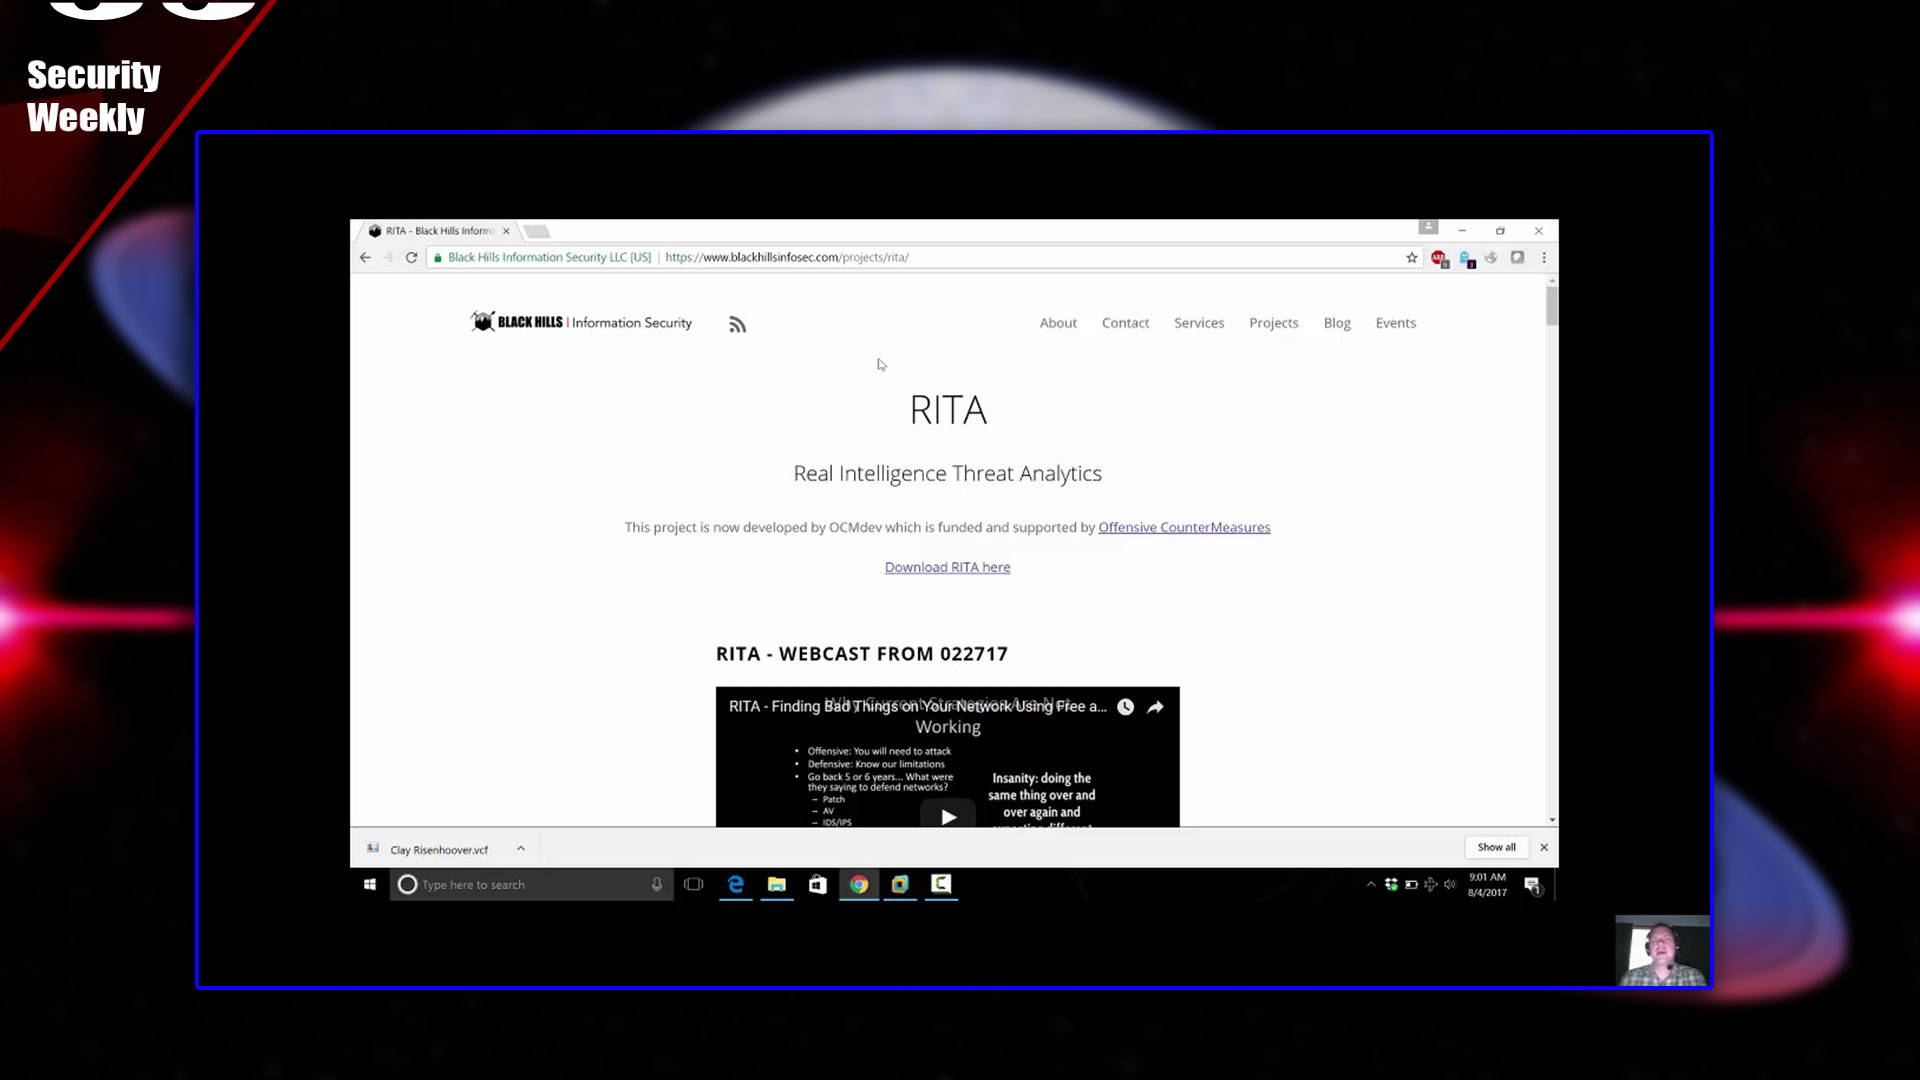The image size is (1920, 1080).
Task: Click the Black Hills Information Security logo
Action: tap(581, 322)
